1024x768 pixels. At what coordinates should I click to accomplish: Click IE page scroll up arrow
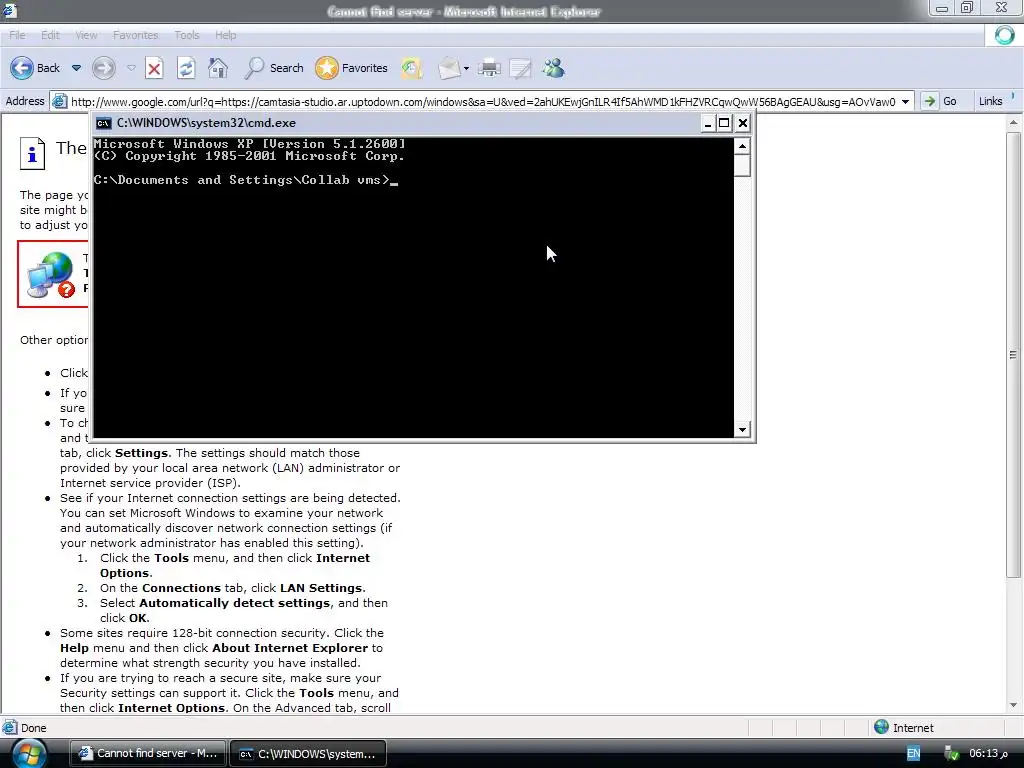point(1014,122)
